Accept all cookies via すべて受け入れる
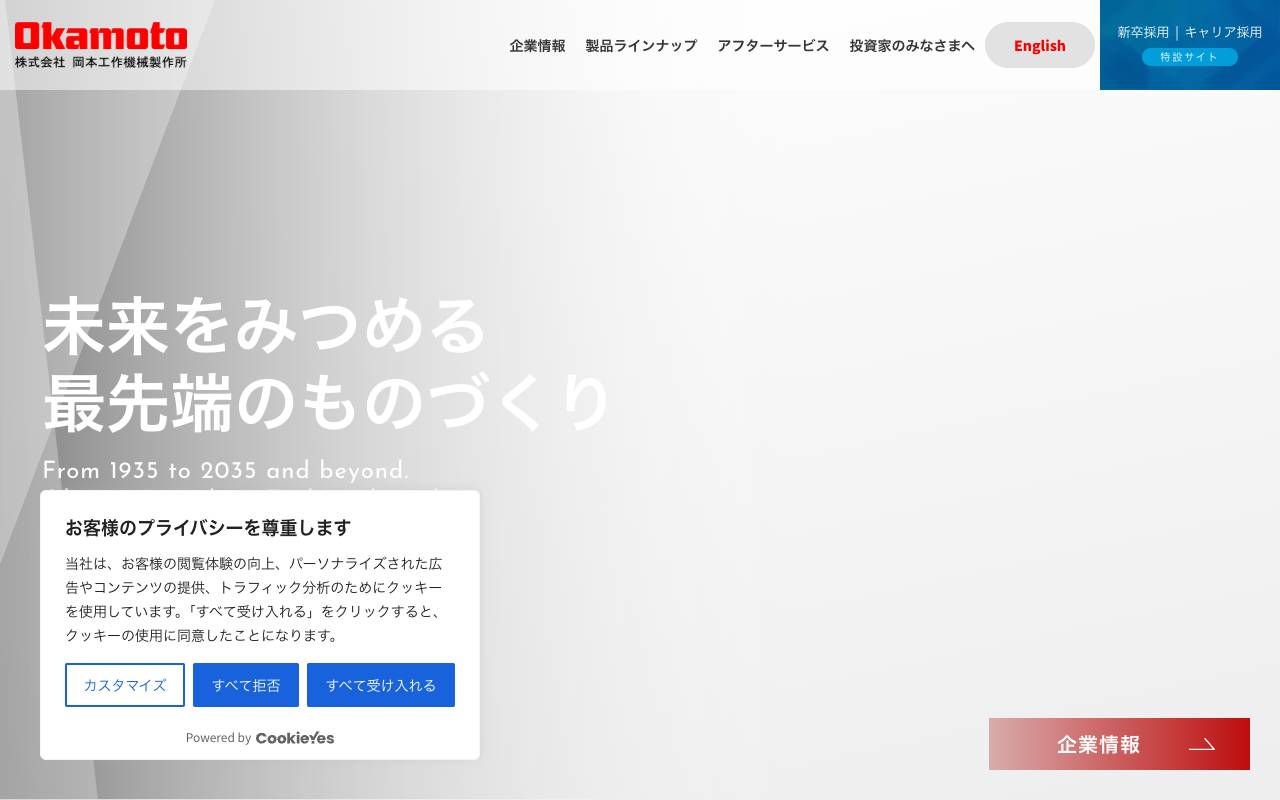 tap(381, 685)
